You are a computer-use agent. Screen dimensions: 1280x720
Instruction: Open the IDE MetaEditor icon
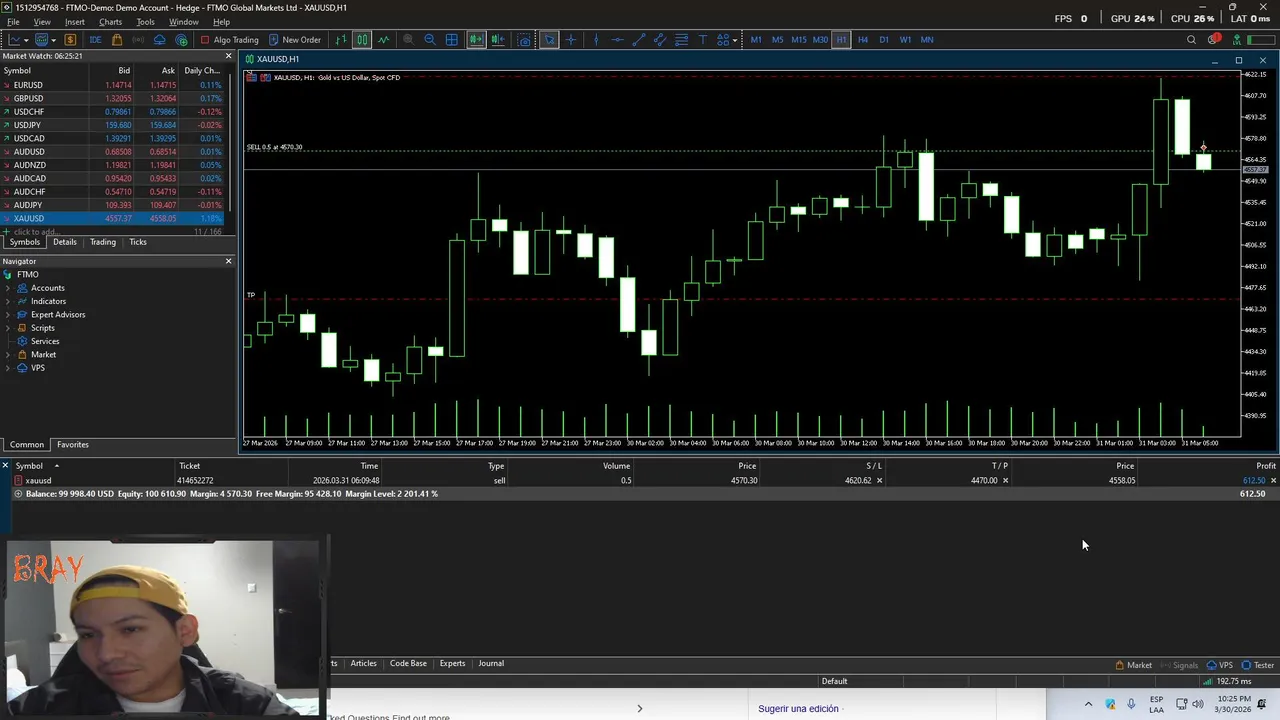point(95,40)
